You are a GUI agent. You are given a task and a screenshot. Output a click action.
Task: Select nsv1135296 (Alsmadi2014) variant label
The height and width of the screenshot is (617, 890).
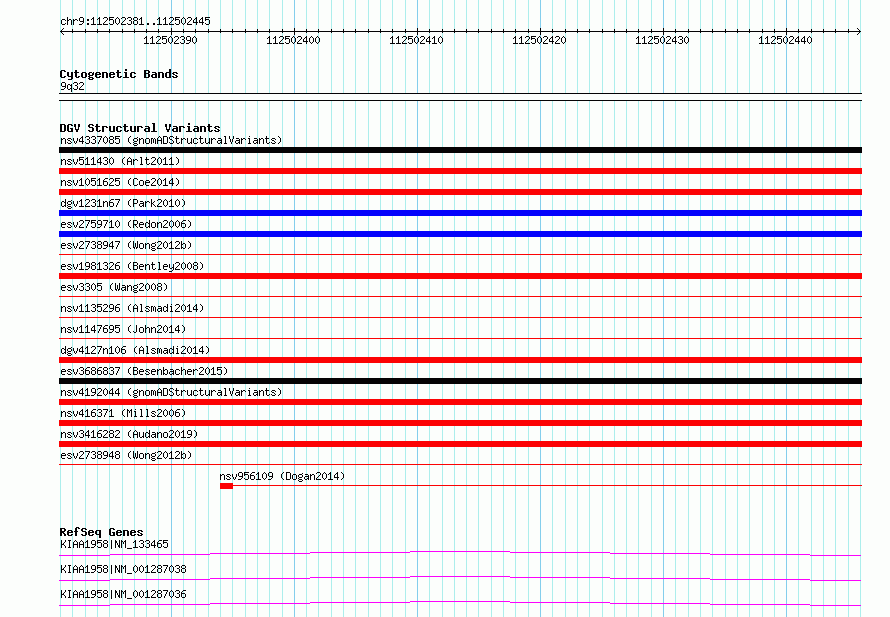(132, 308)
